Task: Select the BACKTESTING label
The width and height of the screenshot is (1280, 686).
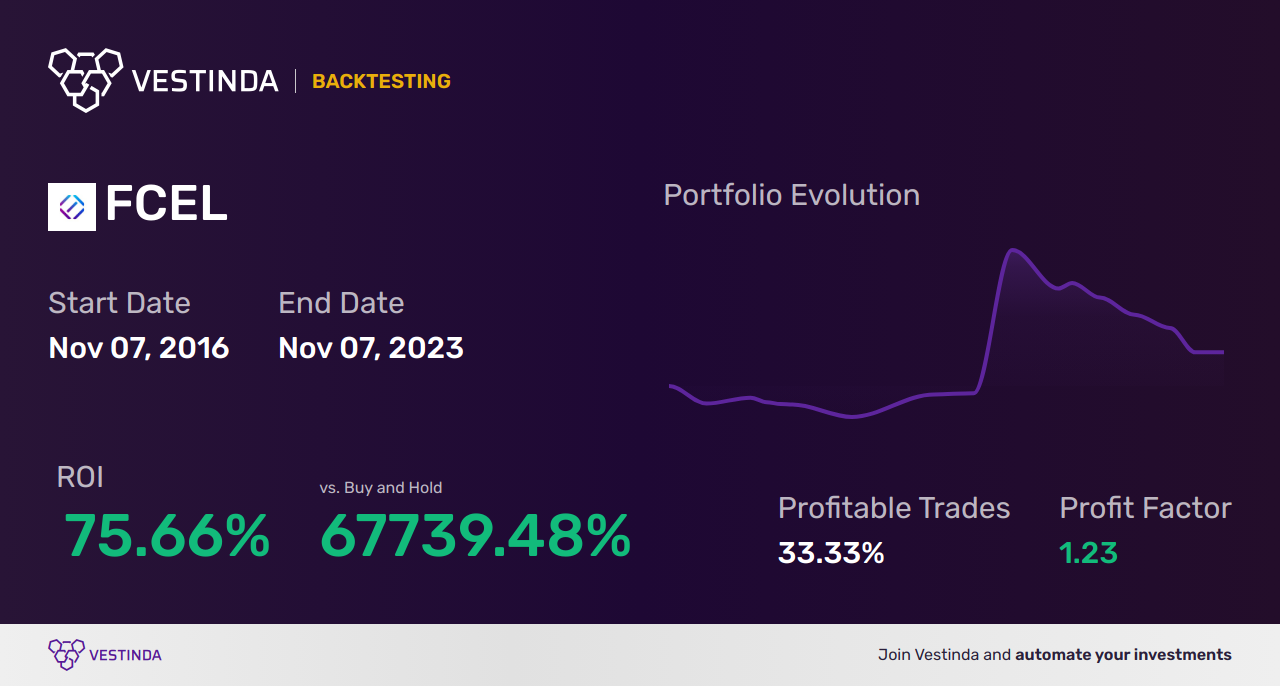Action: click(381, 82)
